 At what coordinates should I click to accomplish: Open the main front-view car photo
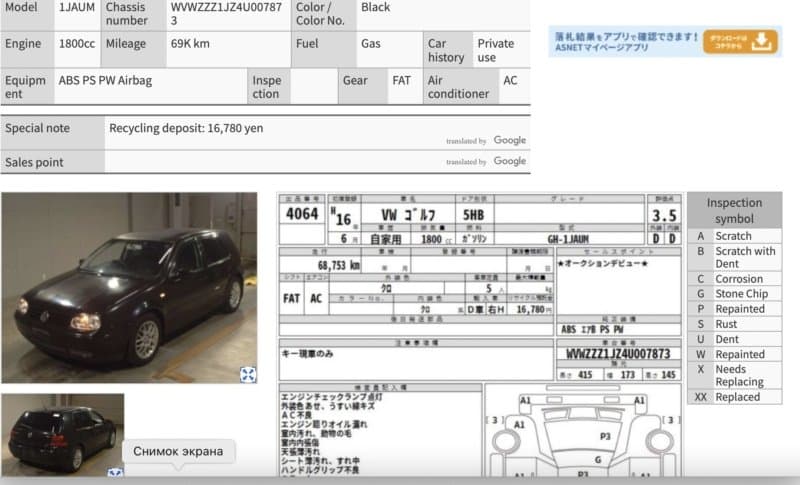point(129,288)
